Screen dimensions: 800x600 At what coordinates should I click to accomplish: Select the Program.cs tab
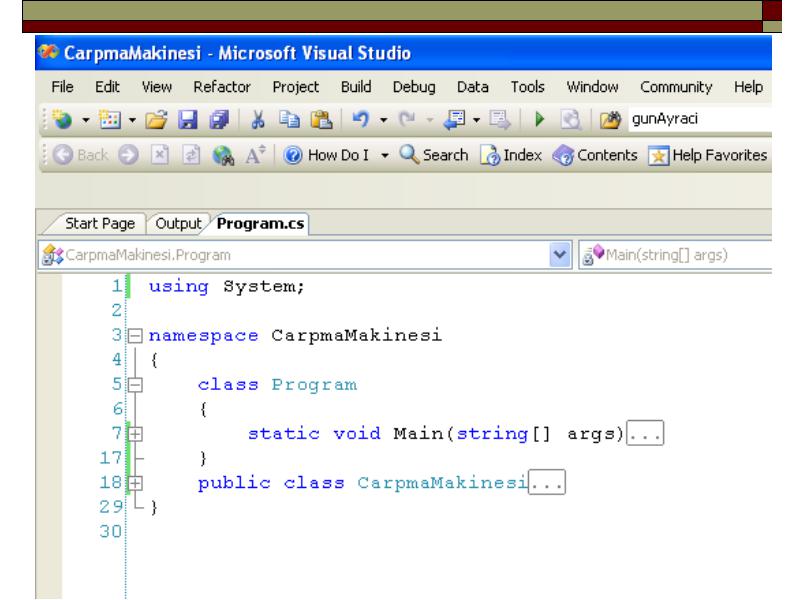[260, 223]
